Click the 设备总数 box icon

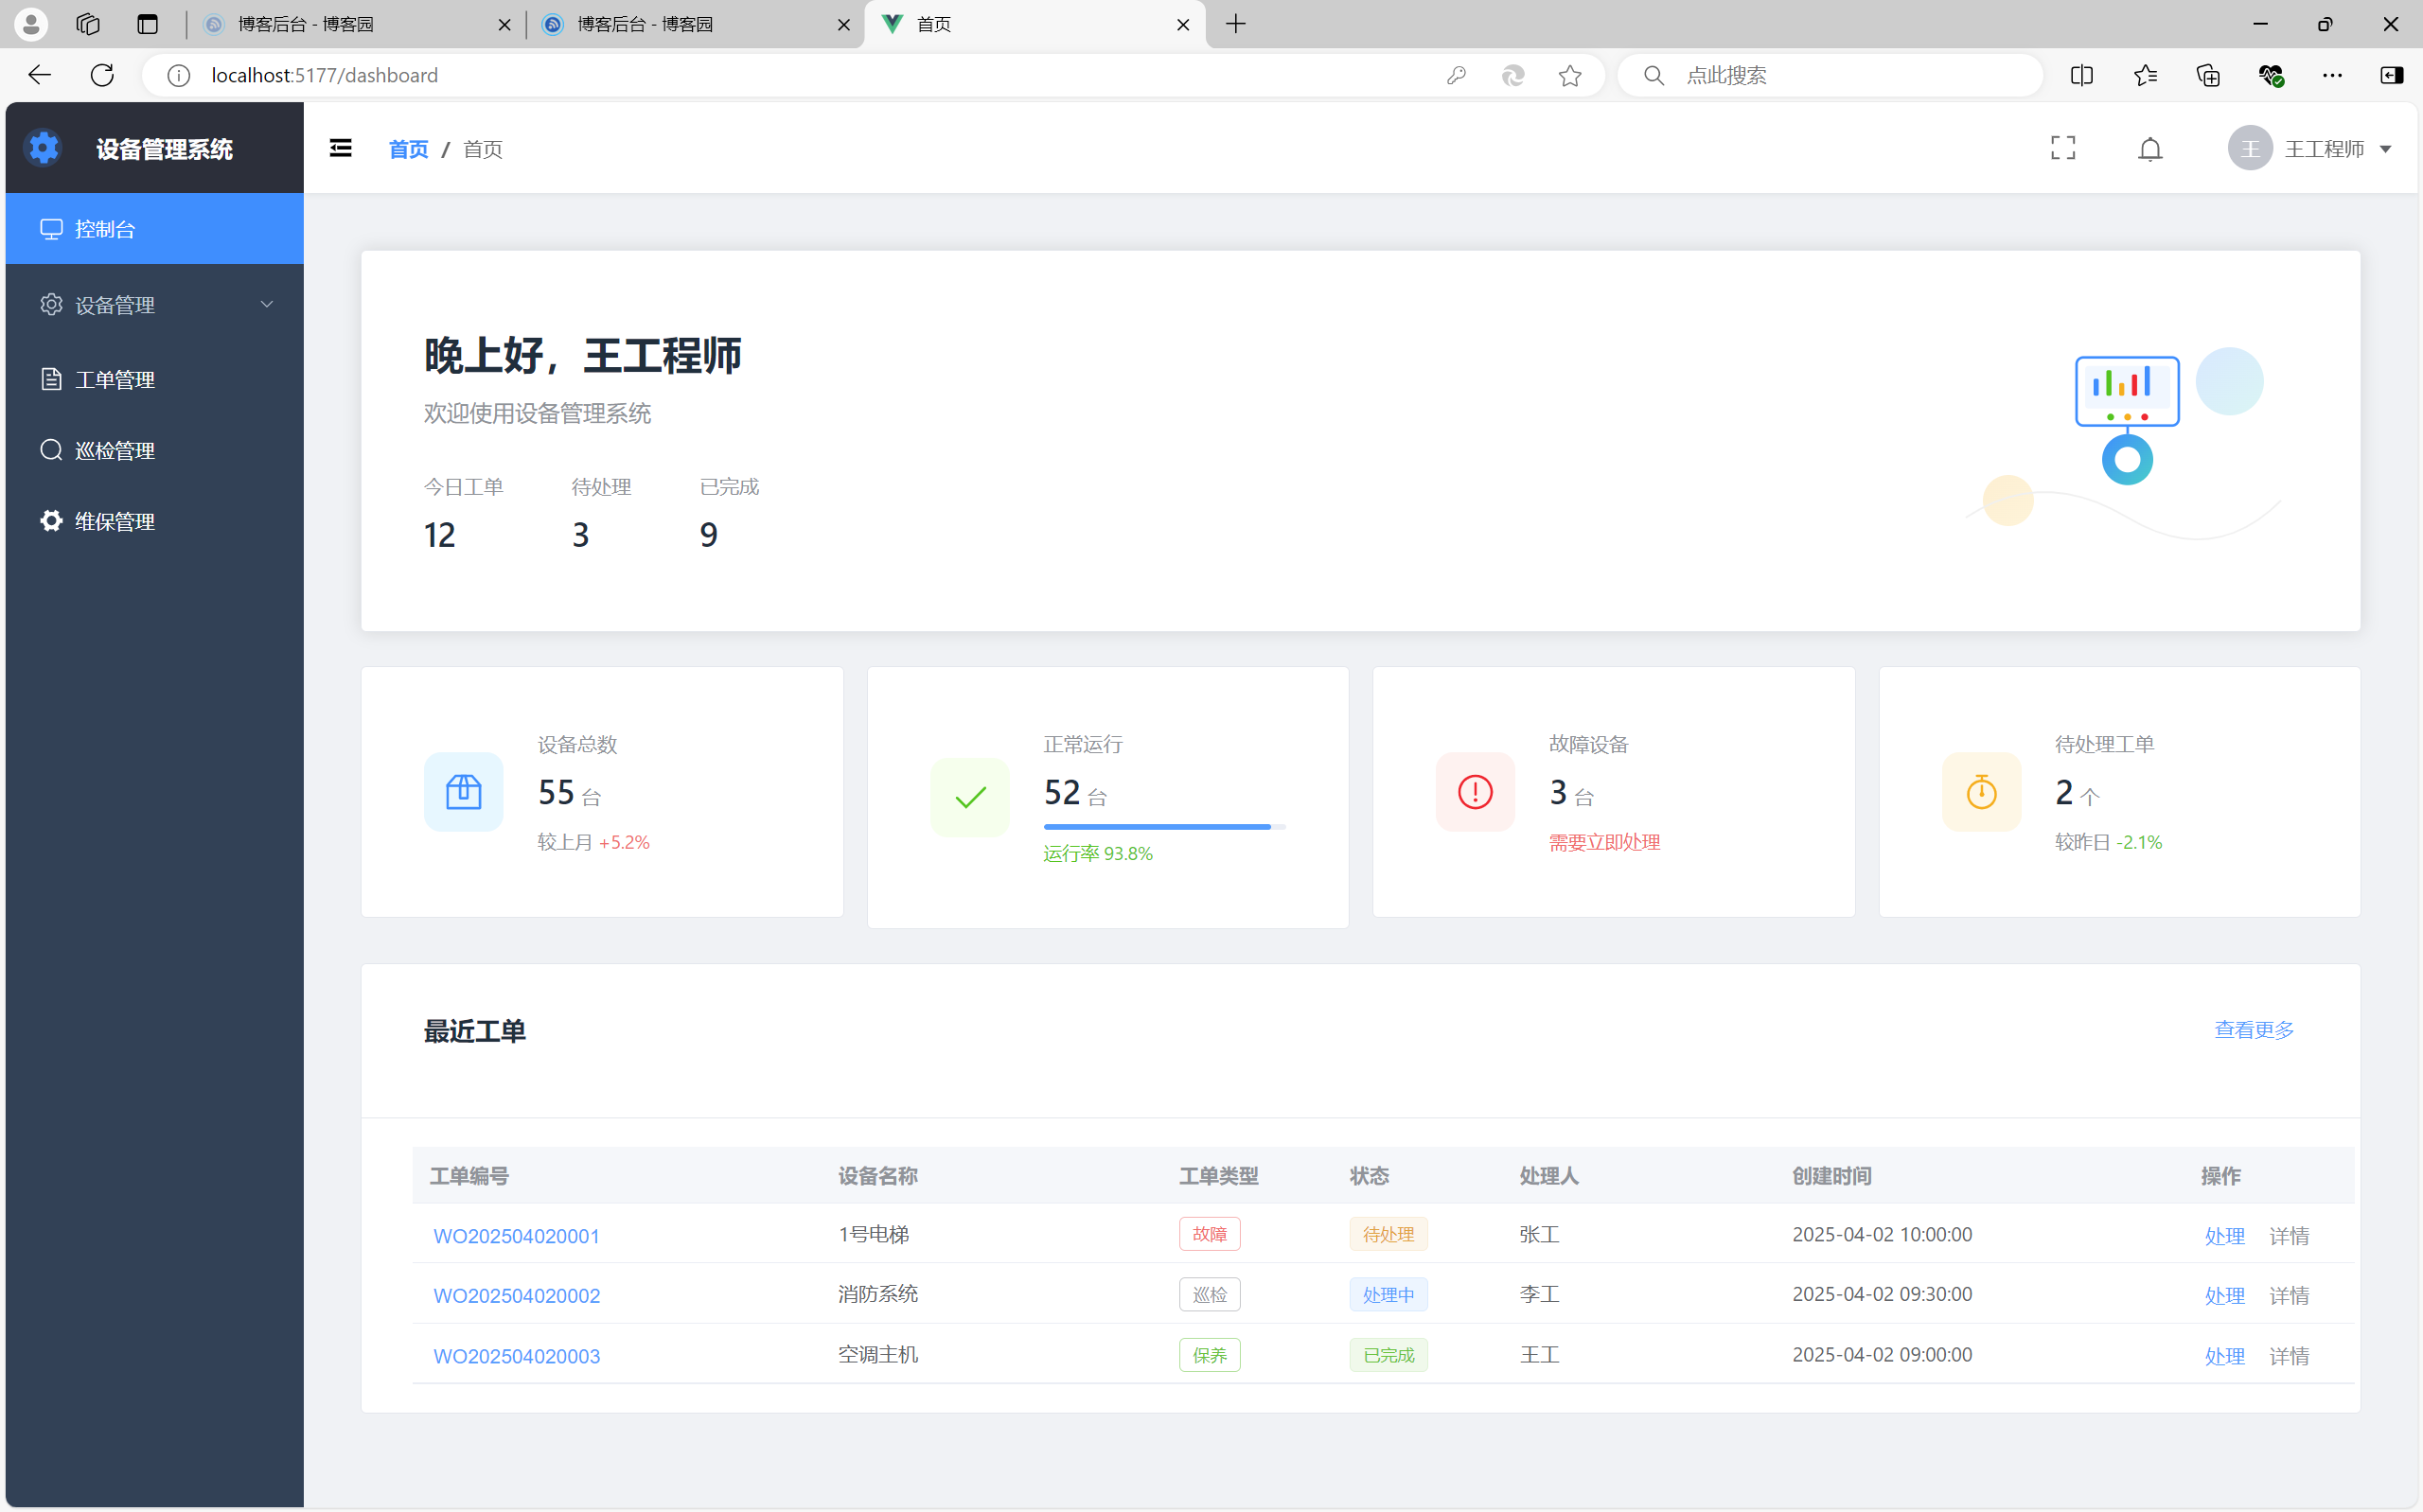point(463,791)
